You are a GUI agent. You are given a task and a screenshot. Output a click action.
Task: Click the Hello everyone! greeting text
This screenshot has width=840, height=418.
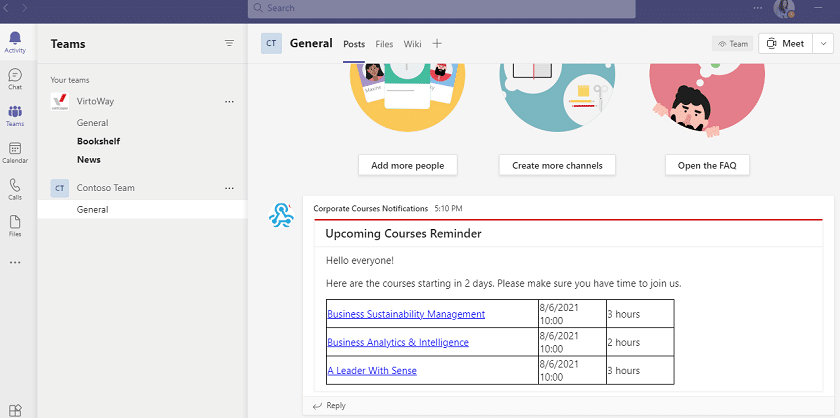click(360, 261)
